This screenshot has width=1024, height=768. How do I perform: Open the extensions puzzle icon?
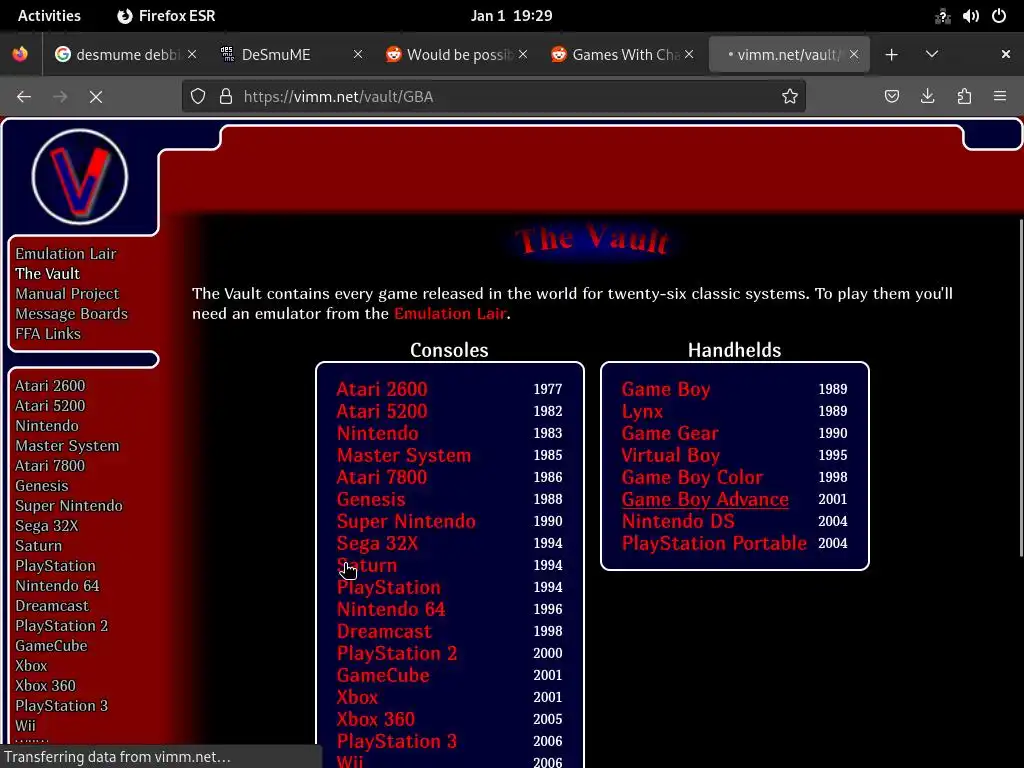point(964,97)
